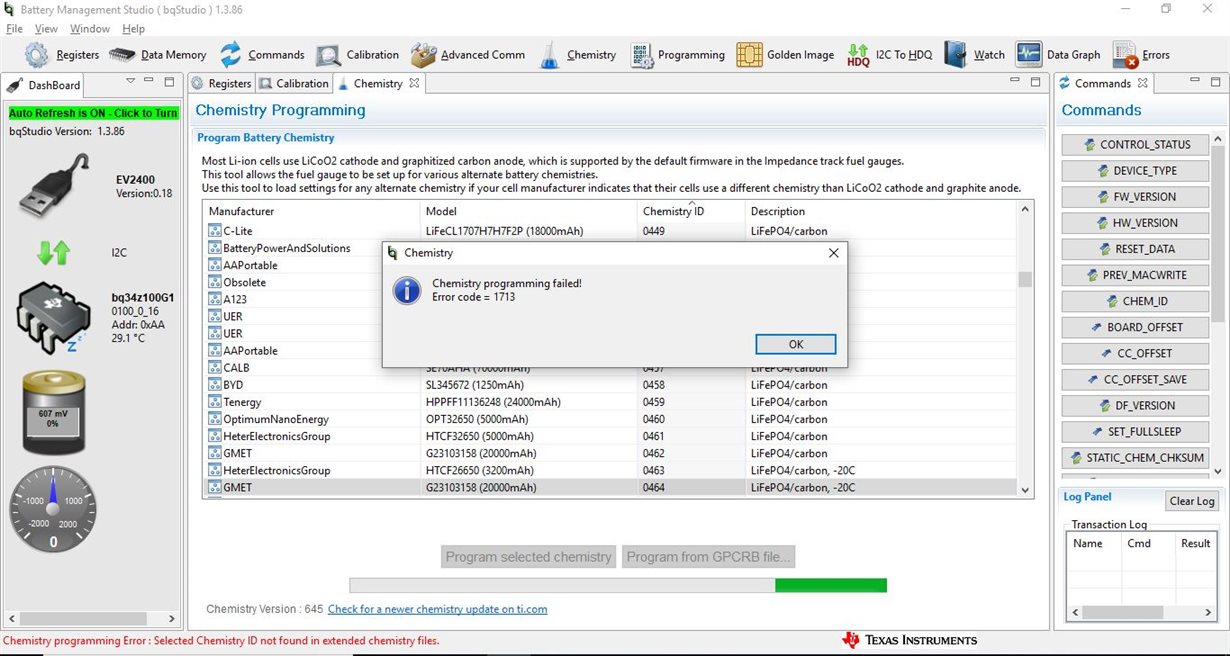Image resolution: width=1230 pixels, height=656 pixels.
Task: Minimize the Chemistry editor area
Action: click(x=1017, y=81)
